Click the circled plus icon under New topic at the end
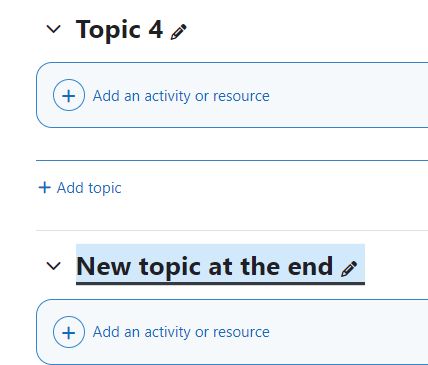Screen dimensions: 428x365 click(69, 332)
